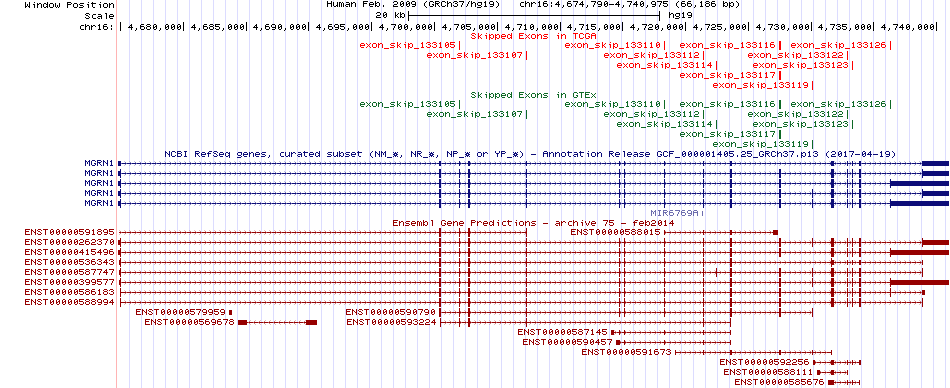Open red TCGA exon_skip_133126 label
The width and height of the screenshot is (950, 388).
839,45
